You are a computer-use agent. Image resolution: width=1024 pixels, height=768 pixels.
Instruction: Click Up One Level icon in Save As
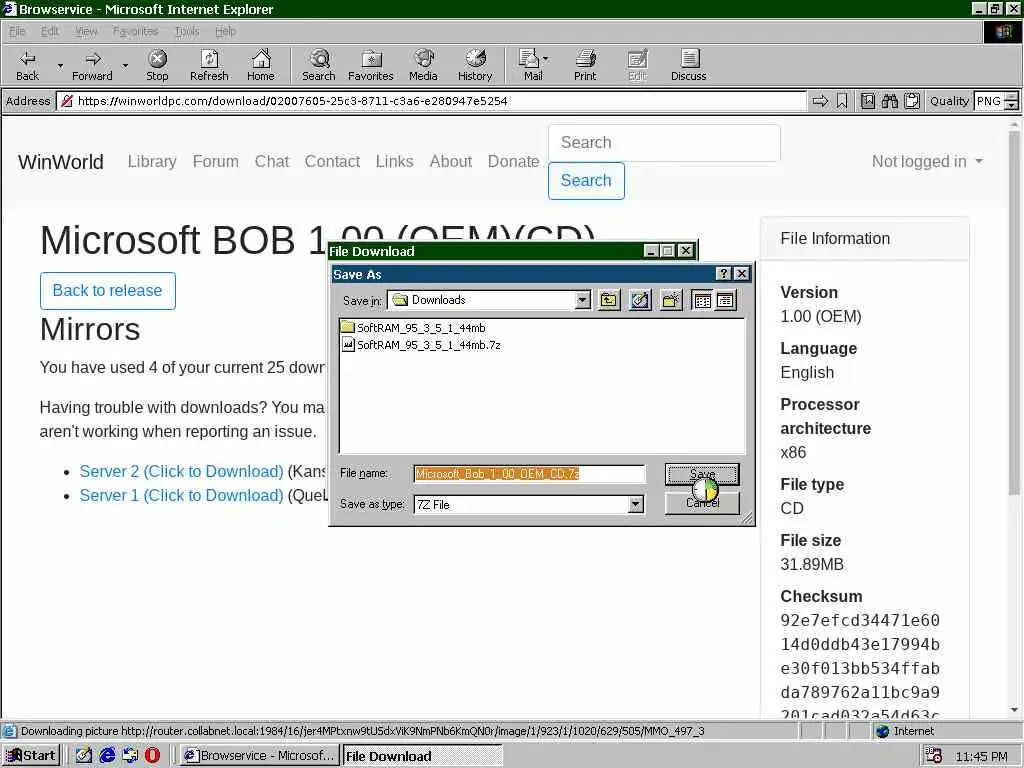tap(609, 300)
